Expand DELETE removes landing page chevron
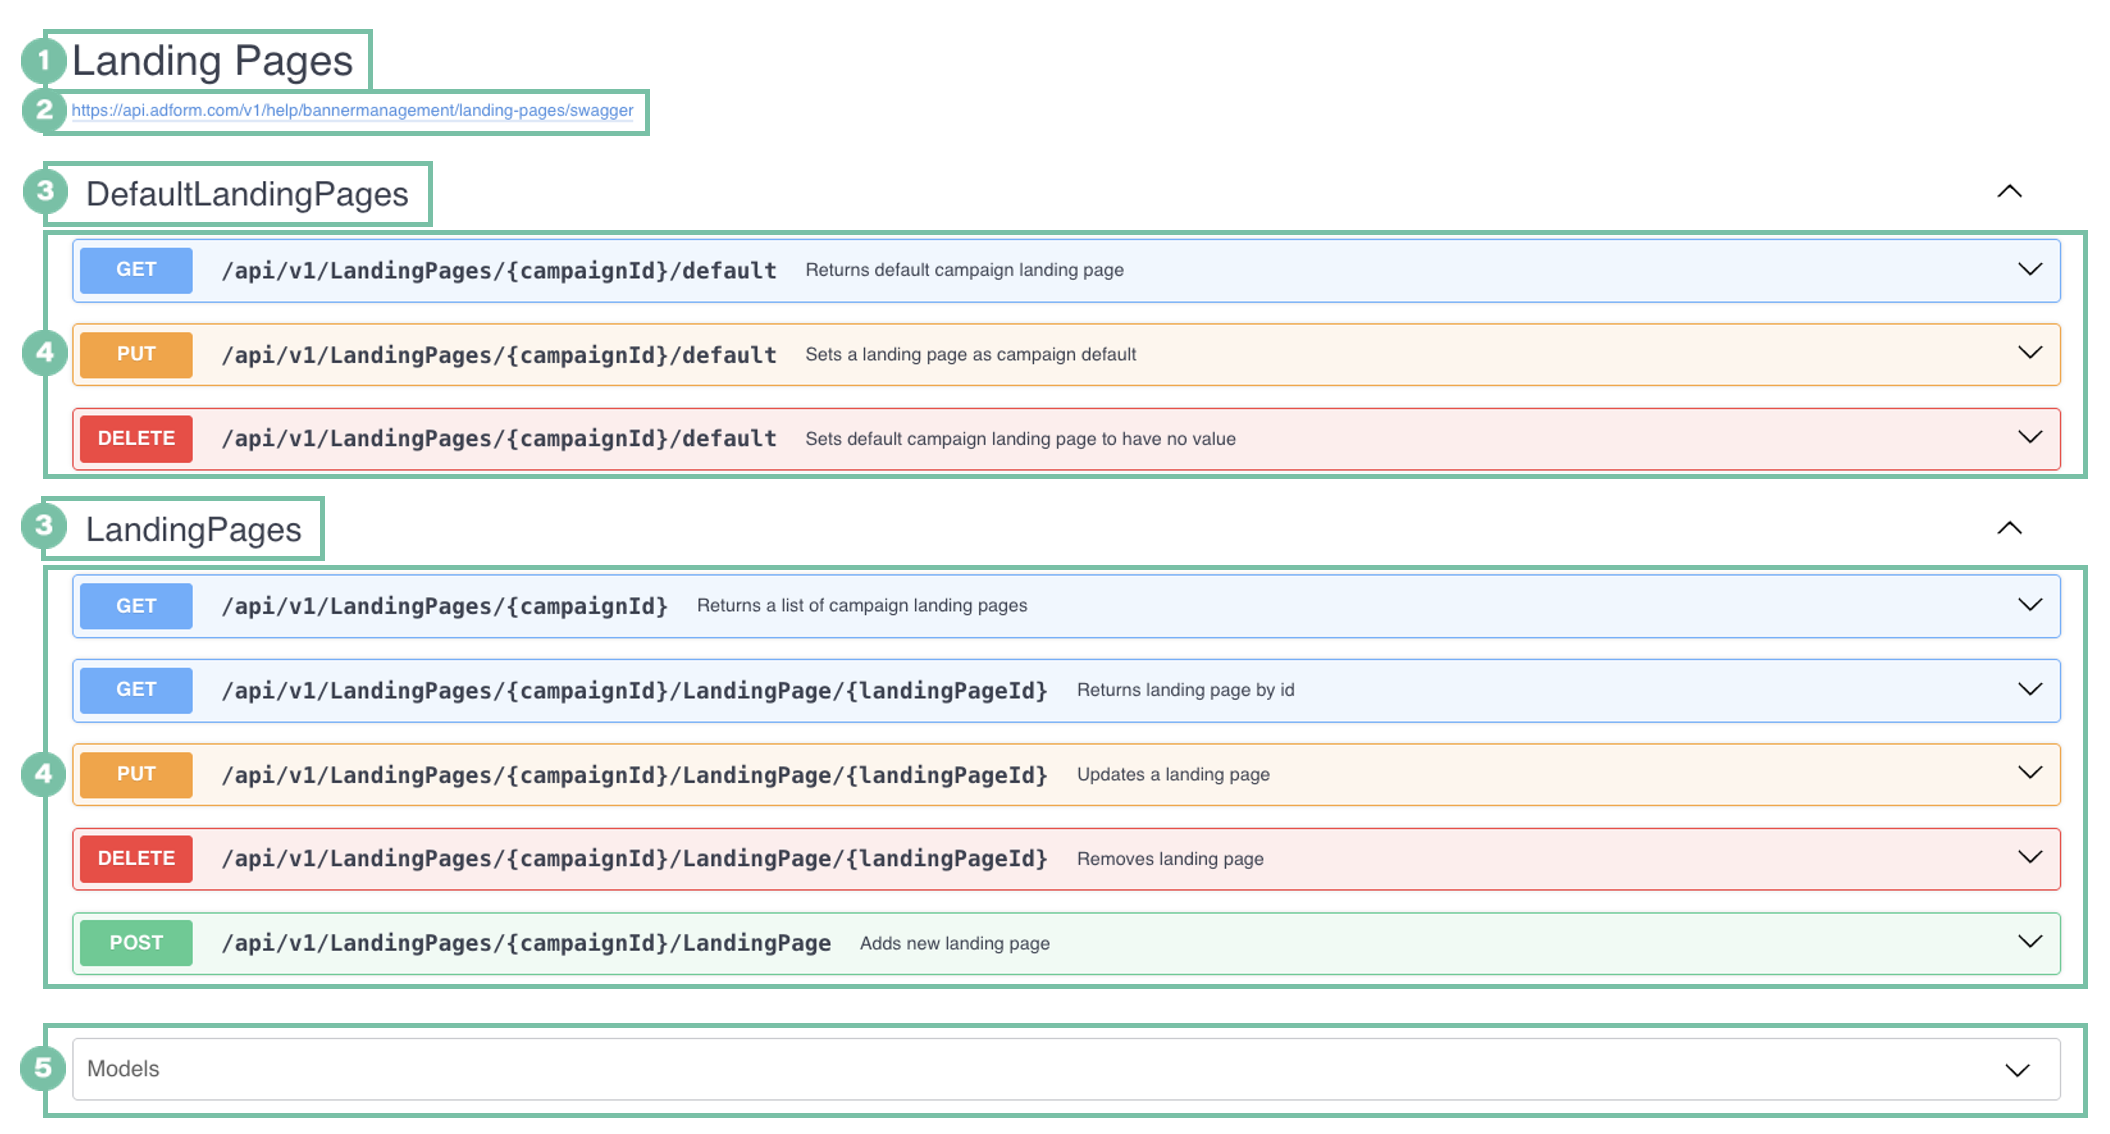Screen dimensions: 2110x1134 [2030, 857]
